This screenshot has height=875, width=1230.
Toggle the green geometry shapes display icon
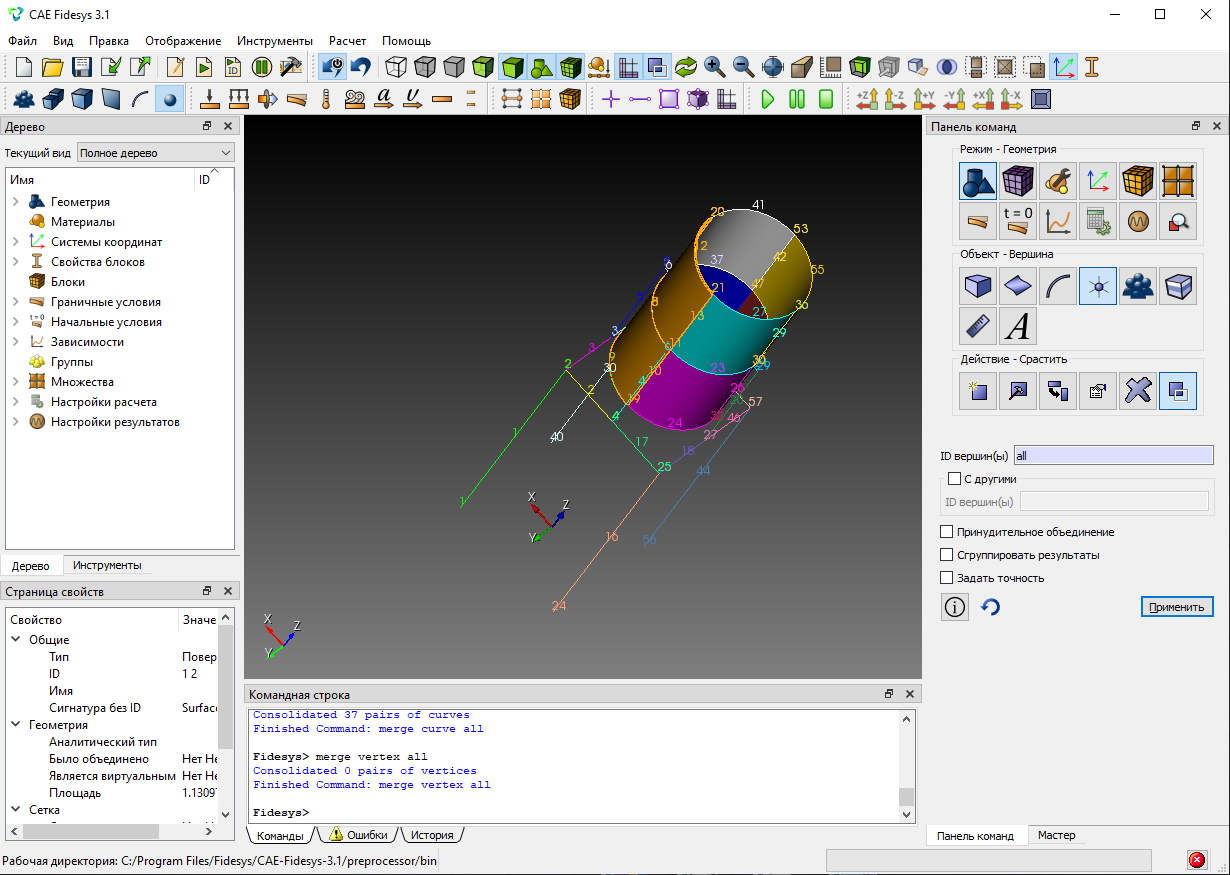click(x=542, y=67)
